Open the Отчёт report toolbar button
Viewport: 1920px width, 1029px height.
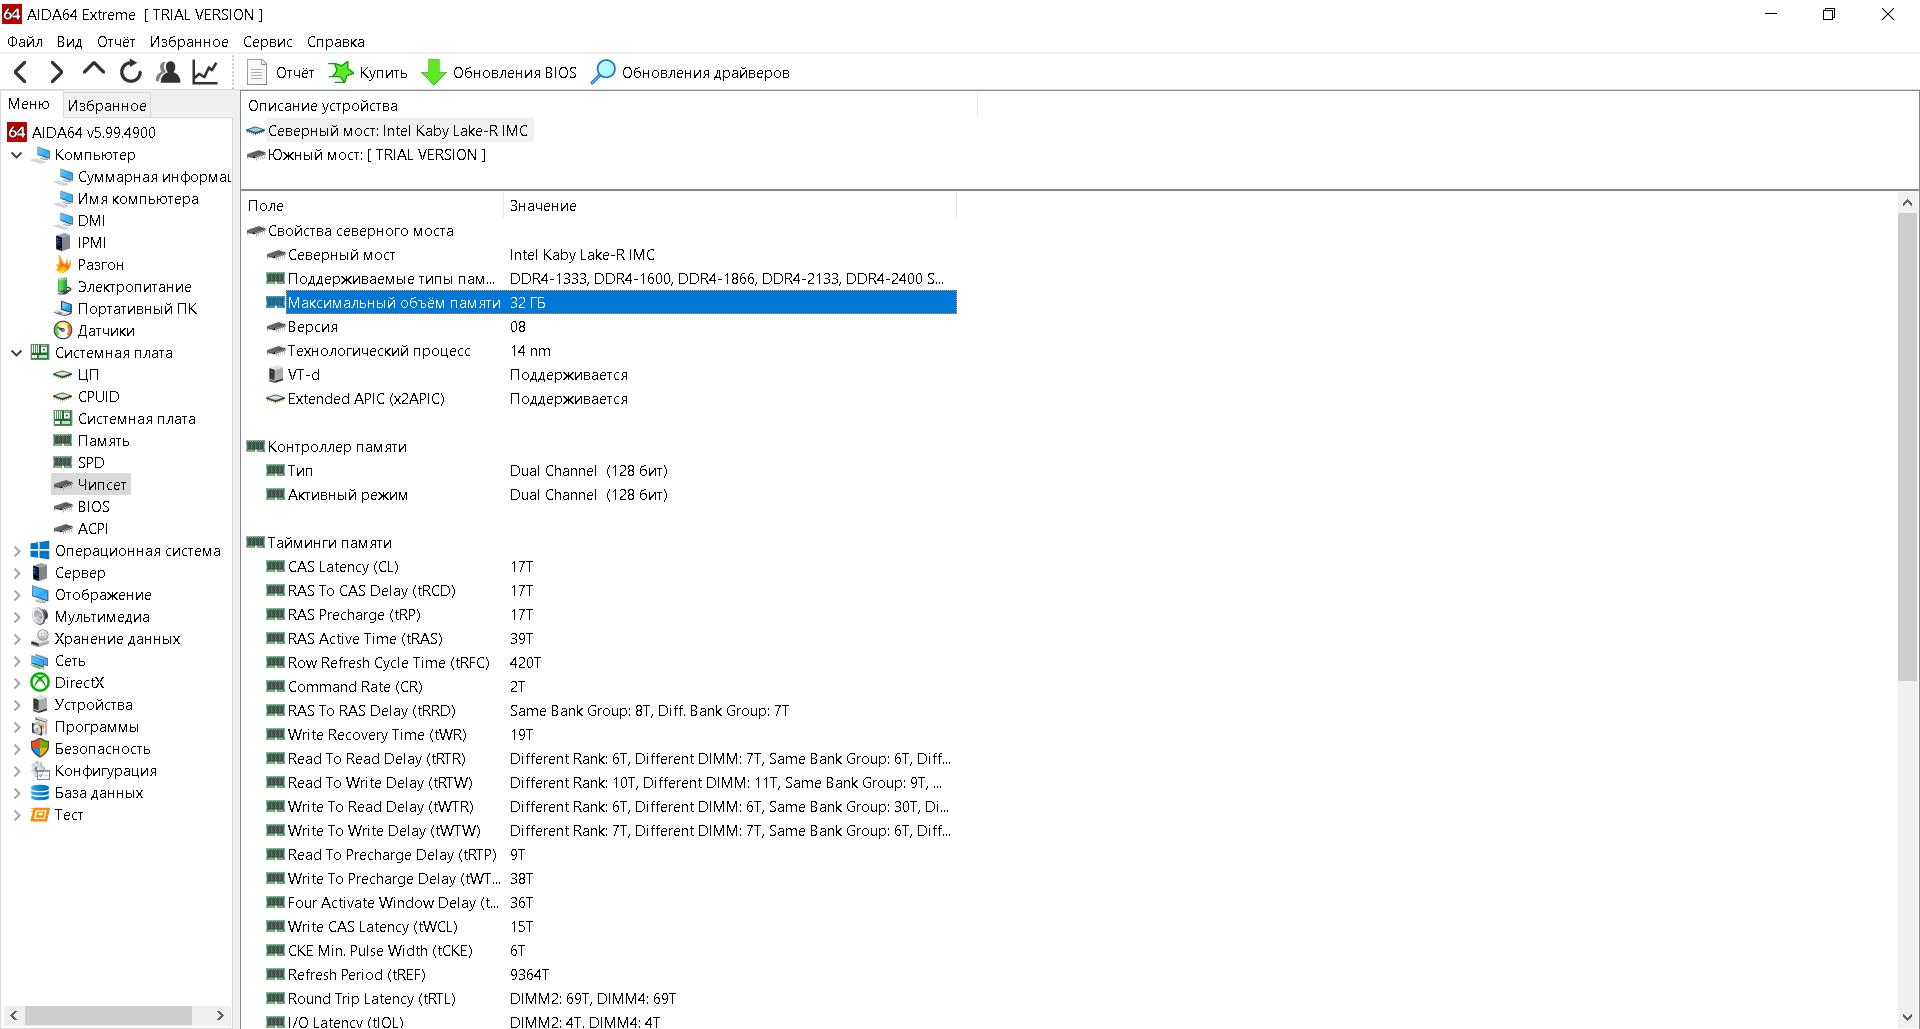[280, 72]
